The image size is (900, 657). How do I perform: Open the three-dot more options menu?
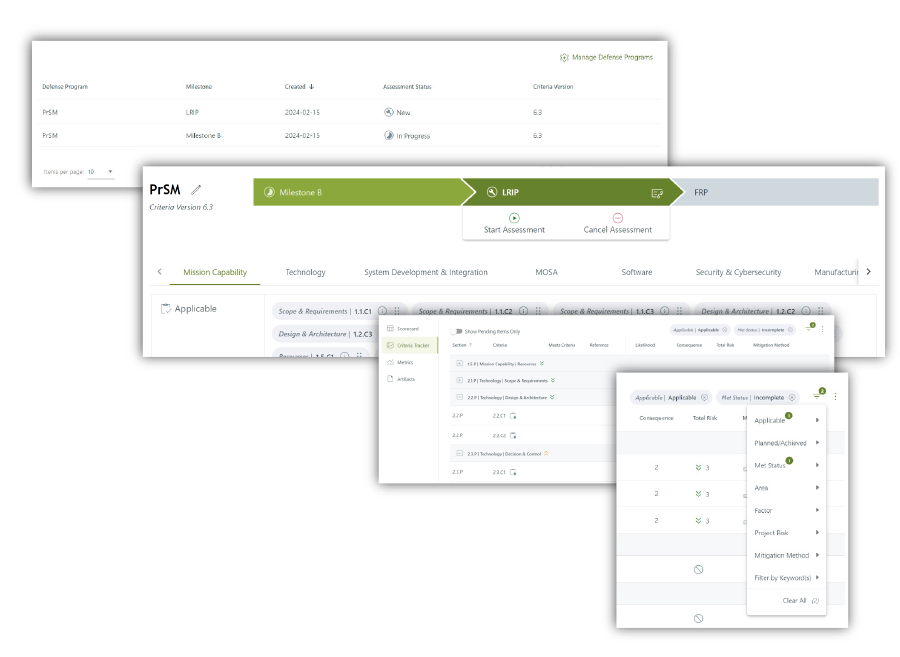point(835,397)
